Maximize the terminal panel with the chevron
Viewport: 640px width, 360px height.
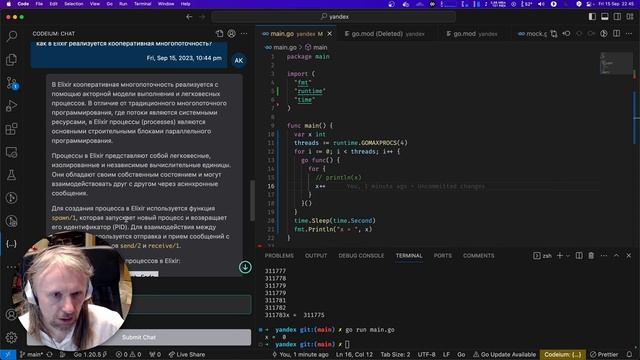click(x=616, y=256)
